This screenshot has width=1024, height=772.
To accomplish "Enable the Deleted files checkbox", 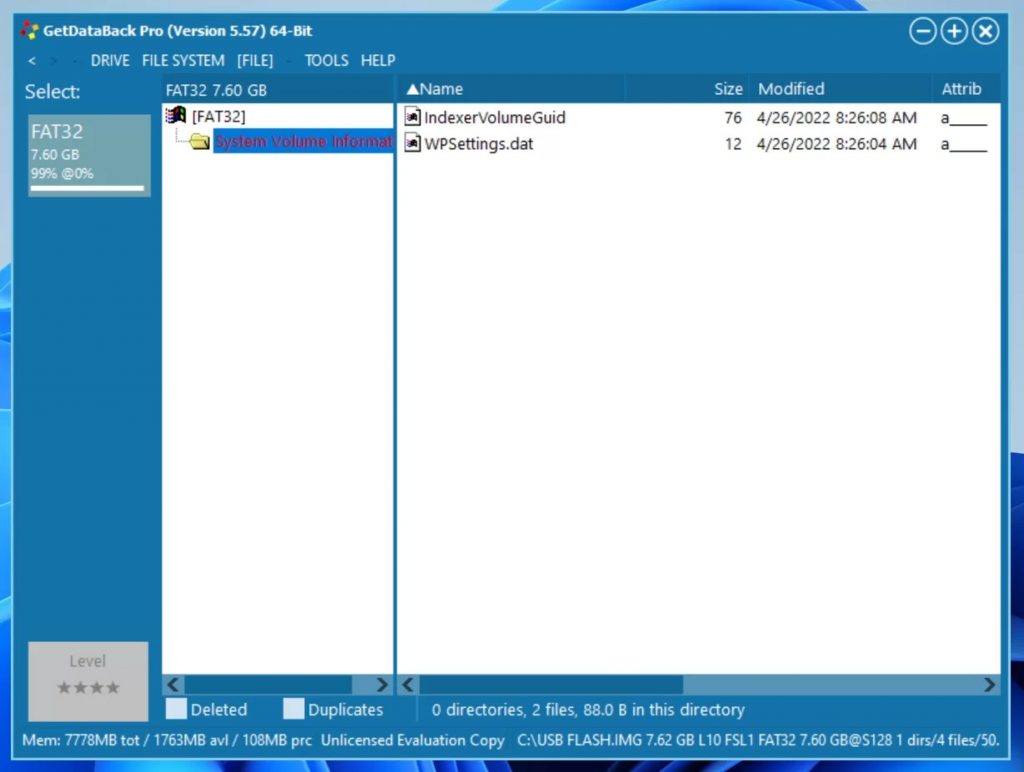I will tap(176, 709).
